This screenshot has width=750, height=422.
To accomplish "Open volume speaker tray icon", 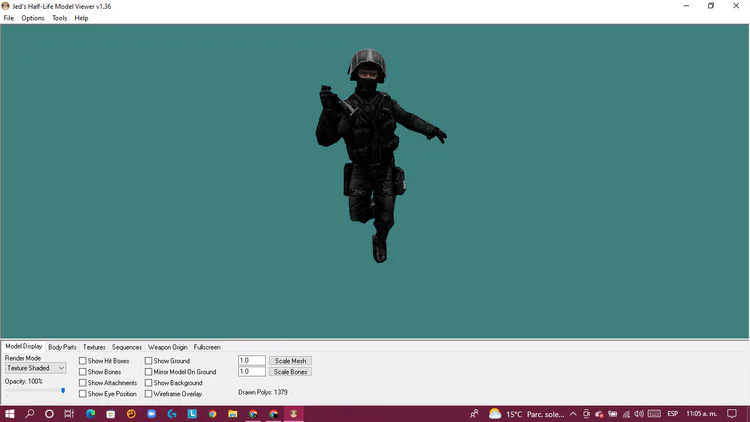I will [639, 414].
